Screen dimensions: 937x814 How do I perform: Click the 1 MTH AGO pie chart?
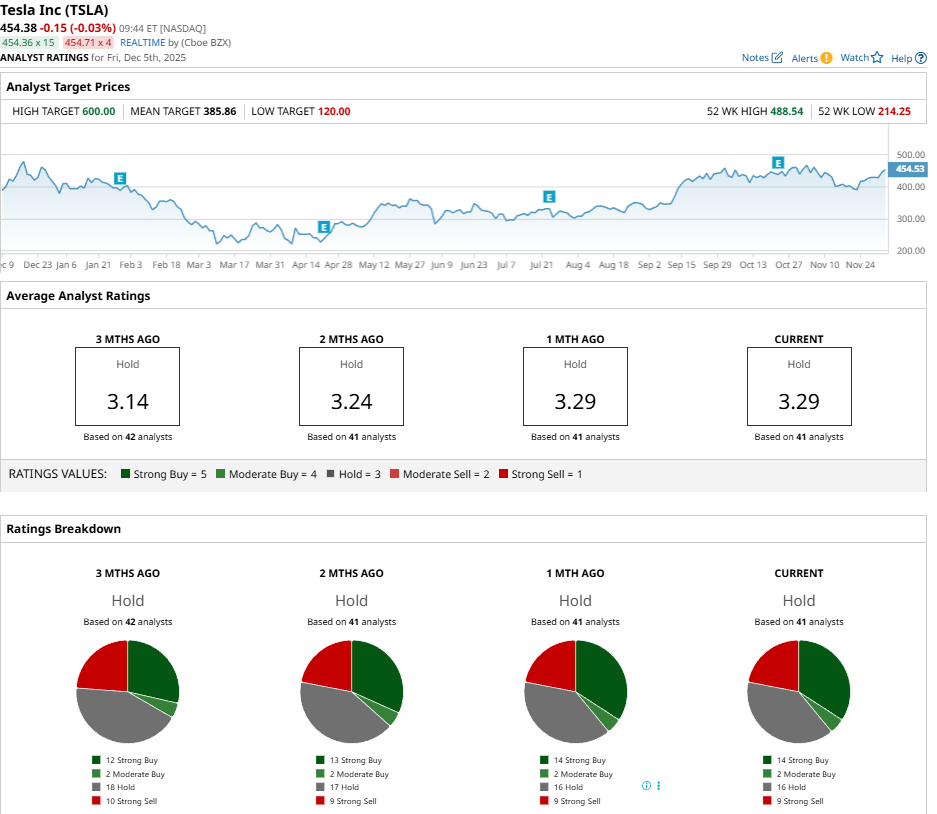(x=575, y=691)
